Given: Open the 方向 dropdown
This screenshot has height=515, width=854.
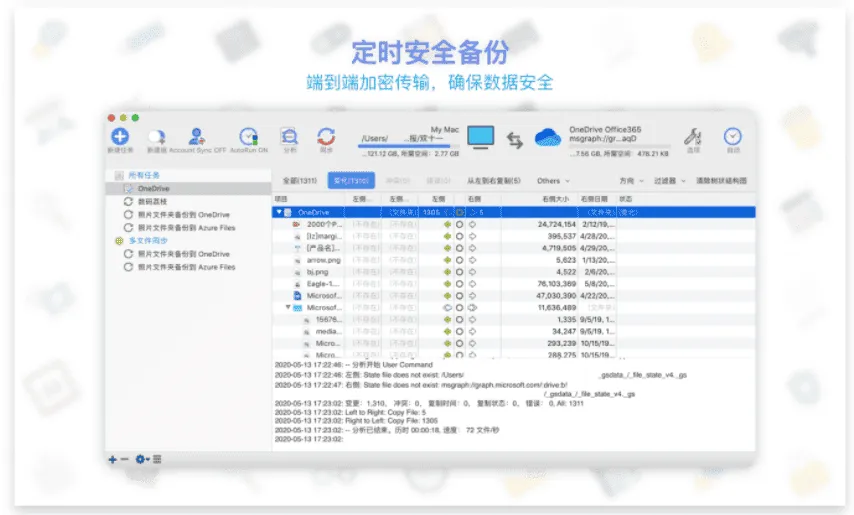Looking at the screenshot, I should tap(630, 181).
